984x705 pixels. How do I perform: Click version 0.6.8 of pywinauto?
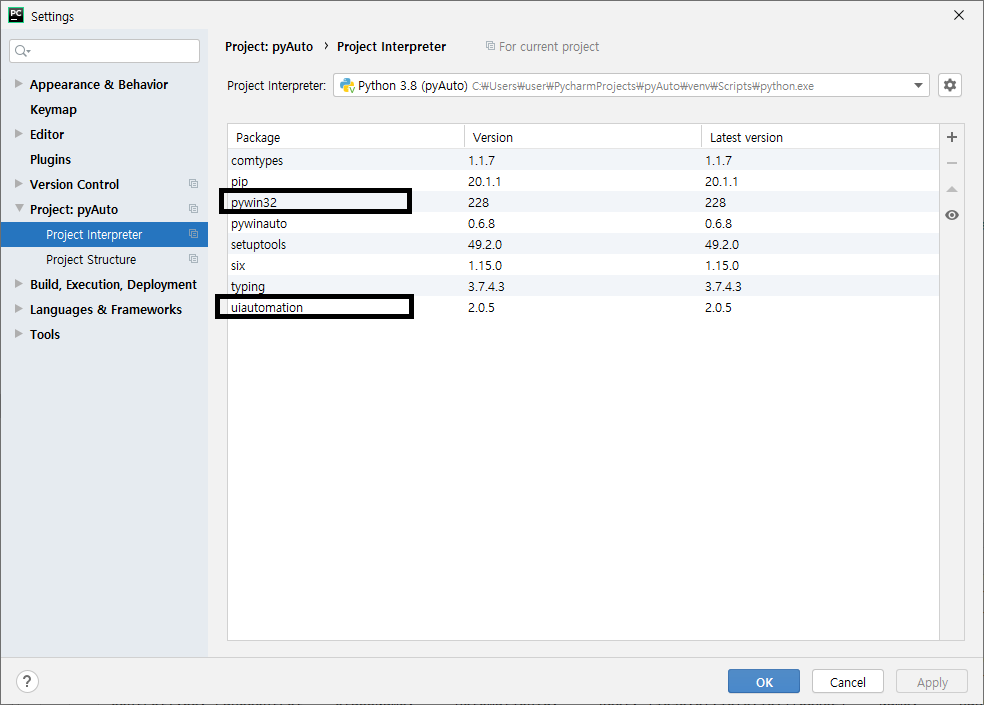point(481,223)
